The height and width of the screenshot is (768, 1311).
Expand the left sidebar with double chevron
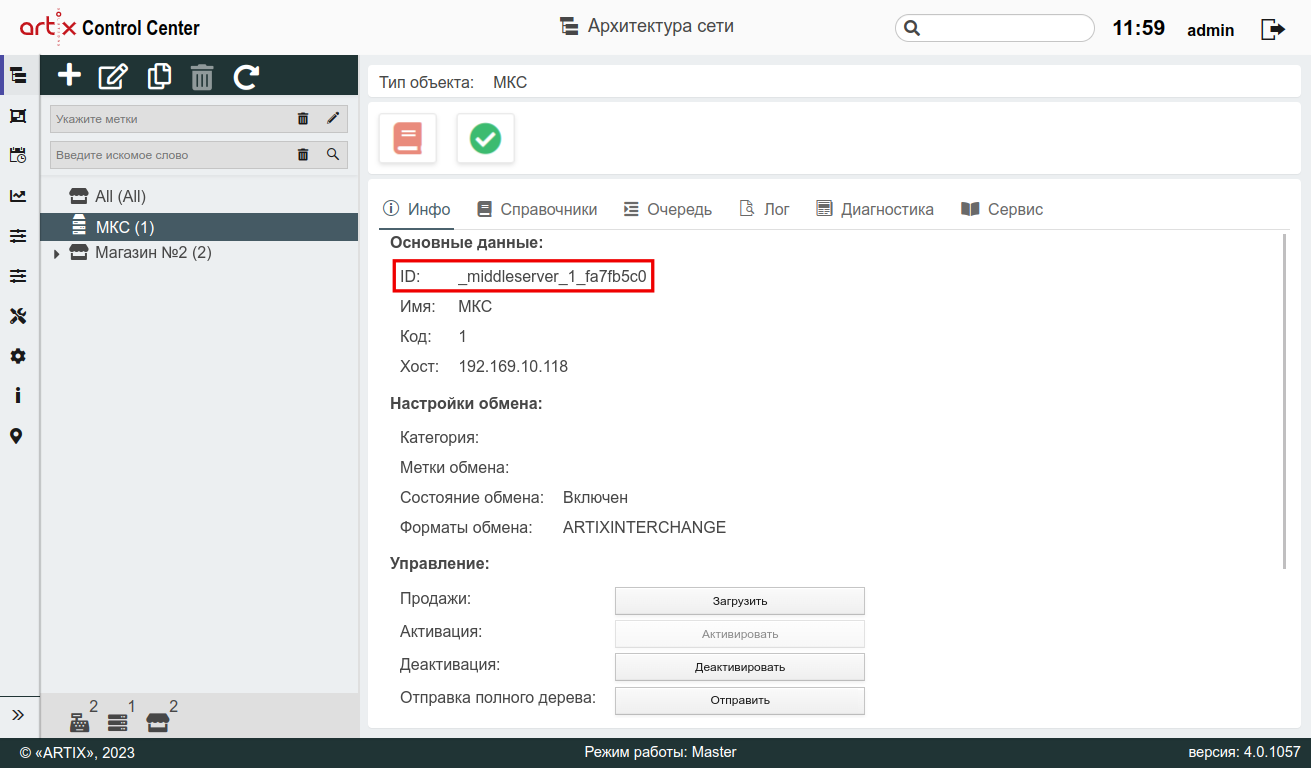(17, 715)
